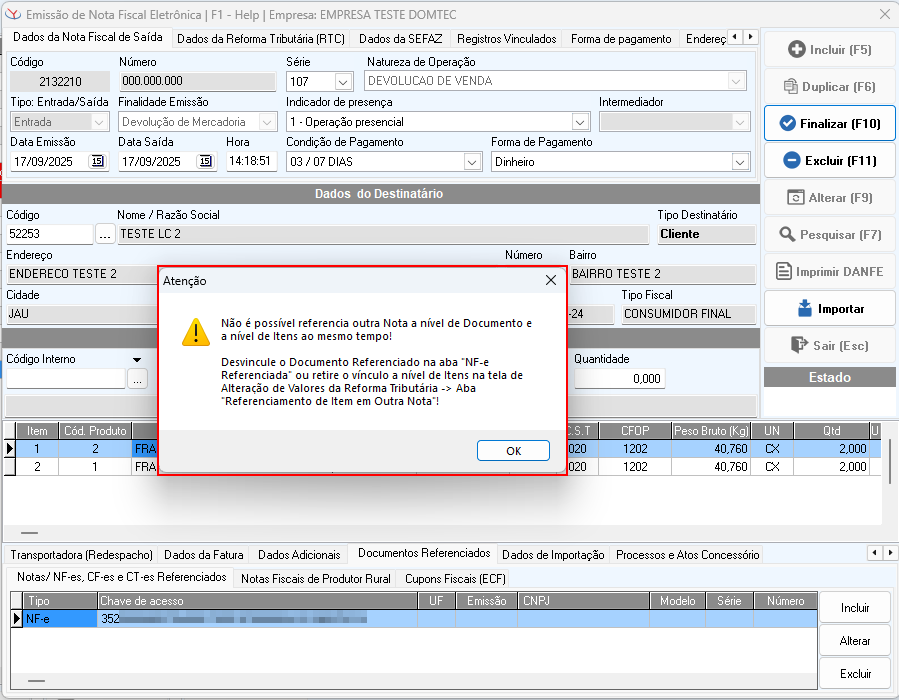Open the Dados Adicionais tab
This screenshot has height=700, width=899.
click(x=299, y=555)
